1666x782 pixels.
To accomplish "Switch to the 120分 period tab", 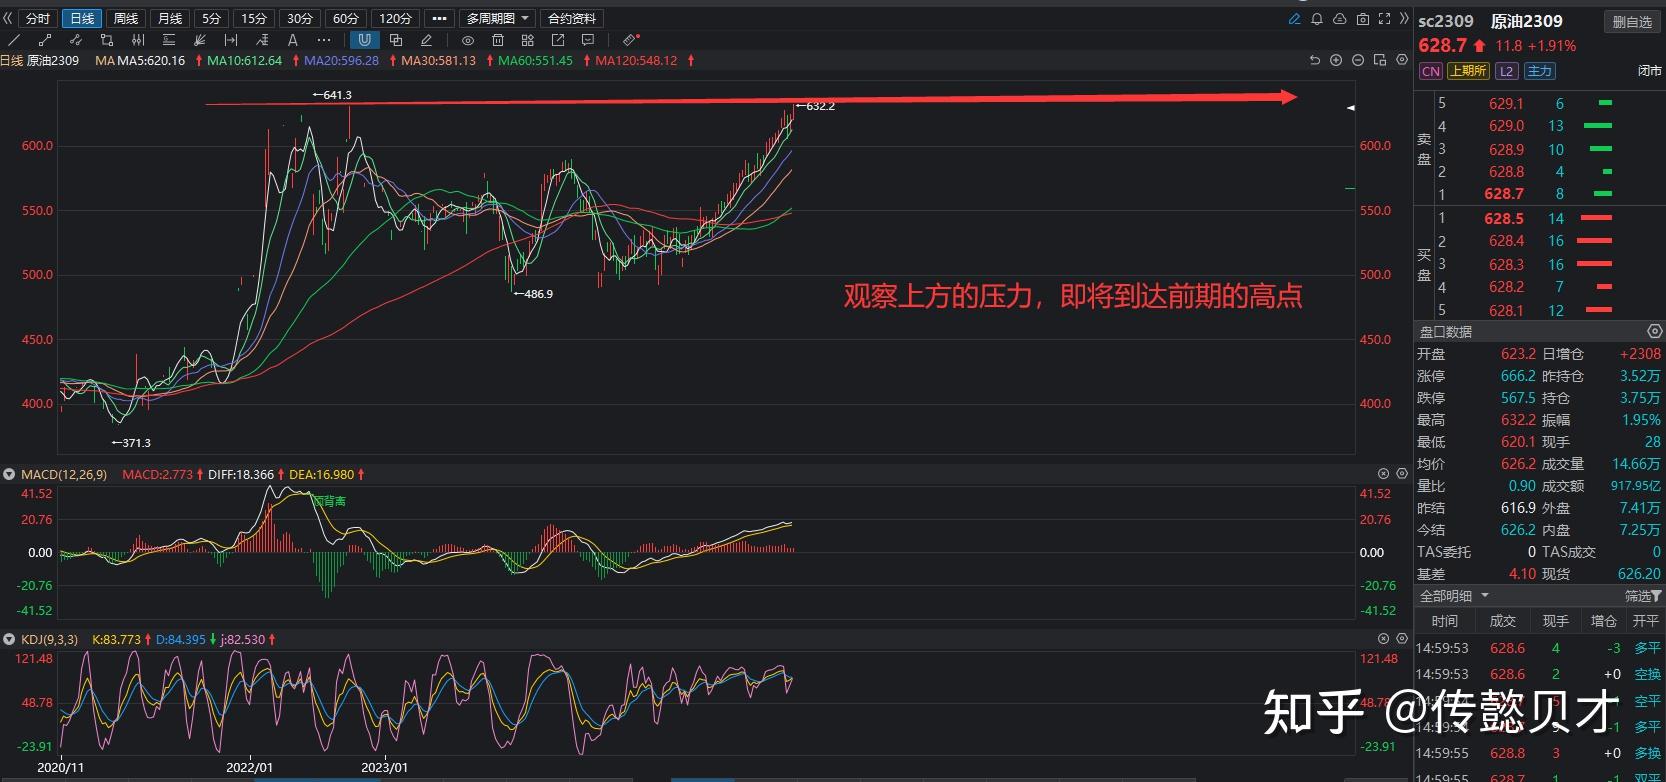I will pos(395,19).
